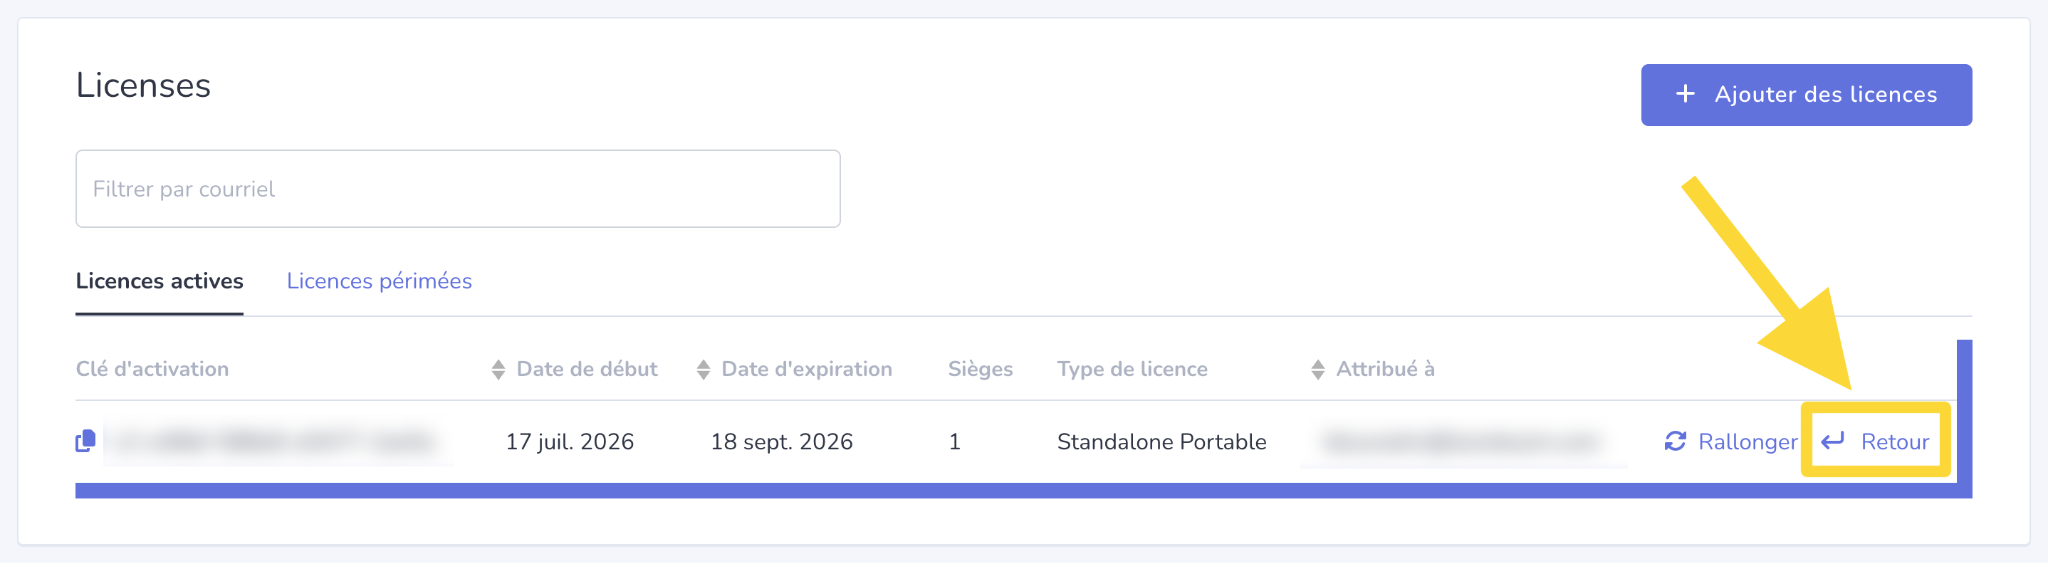
Task: Click the refresh icon beside Rallonger
Action: (1675, 441)
